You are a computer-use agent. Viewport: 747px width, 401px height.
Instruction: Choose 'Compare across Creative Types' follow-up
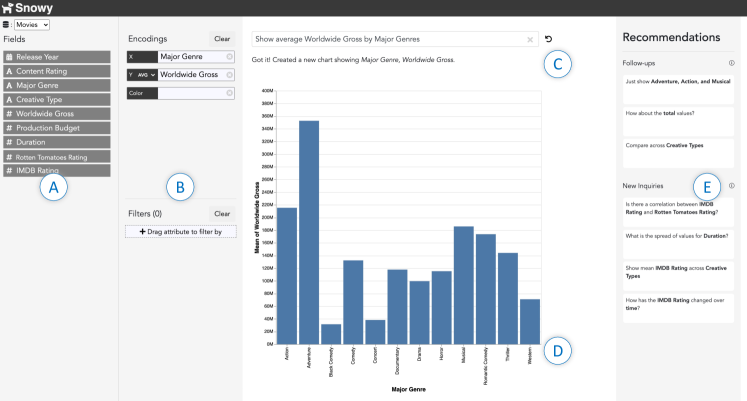pos(678,153)
